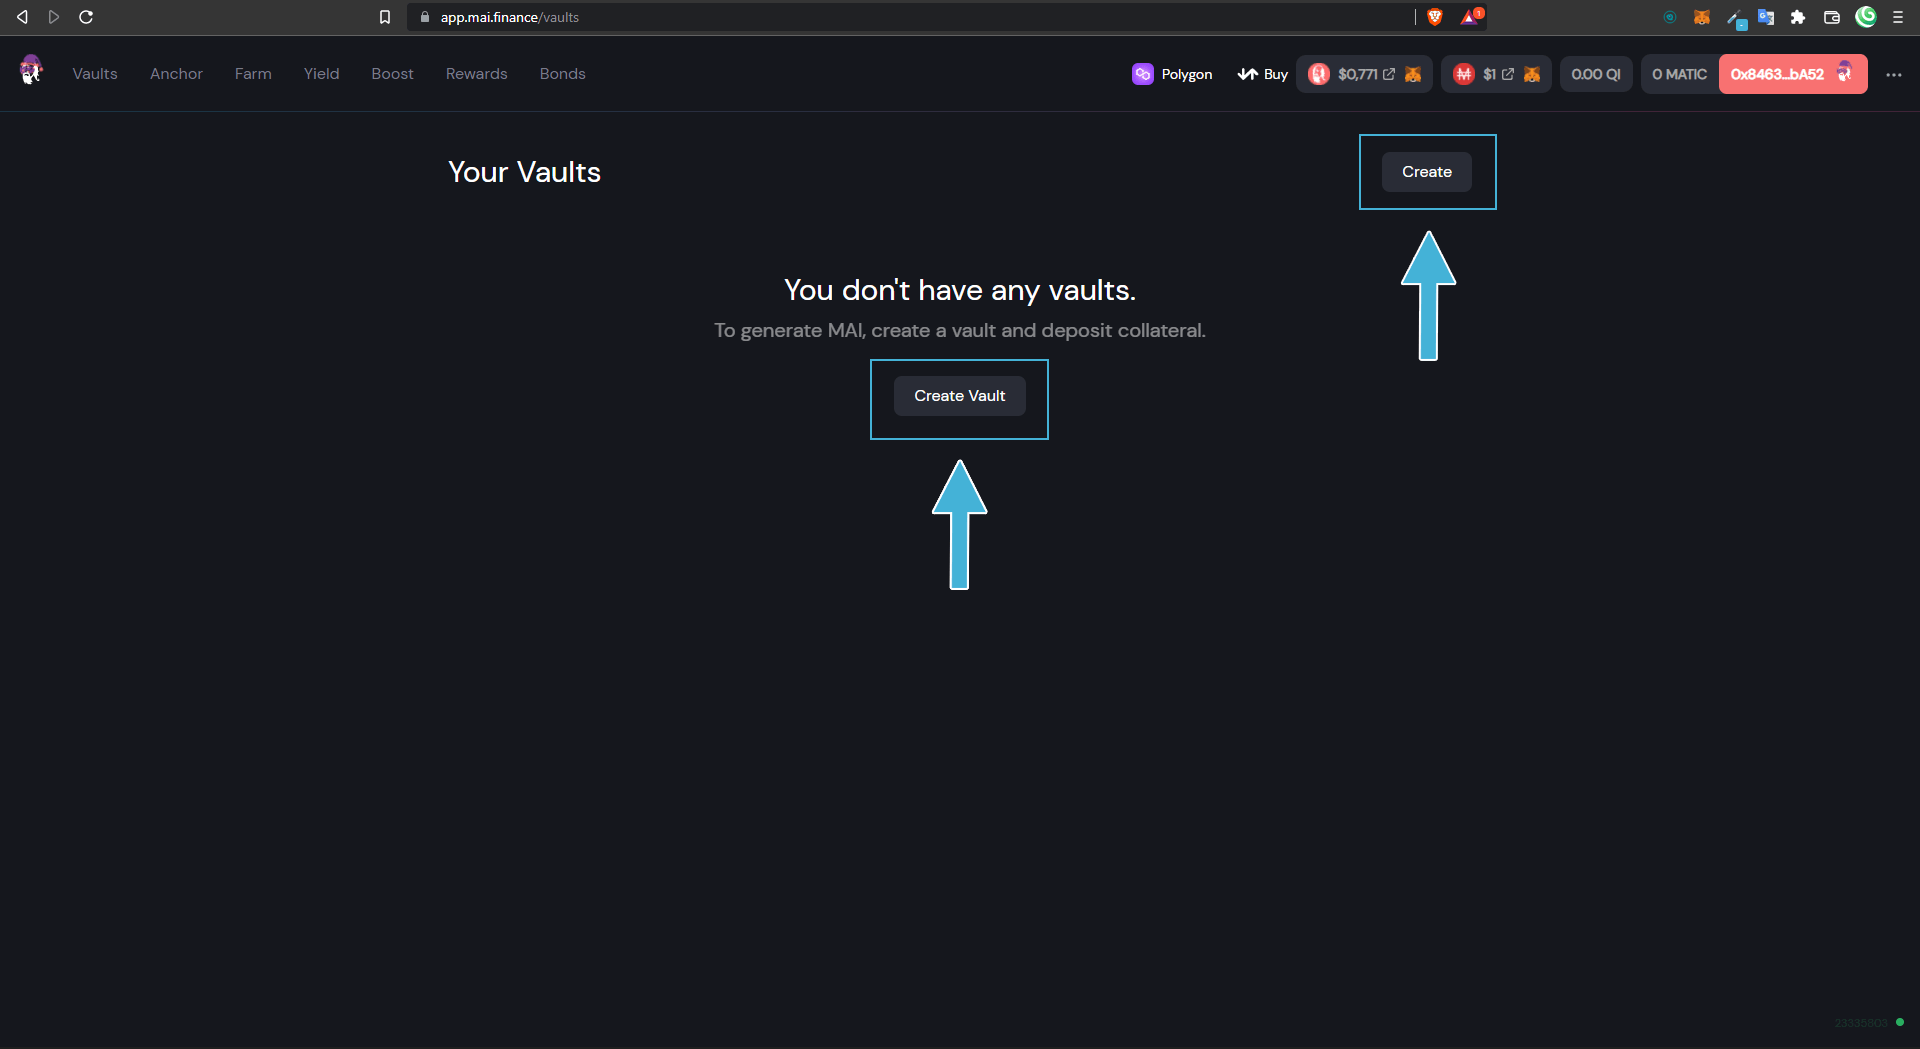Open the browser hamburger menu
Image resolution: width=1920 pixels, height=1049 pixels.
[x=1898, y=17]
